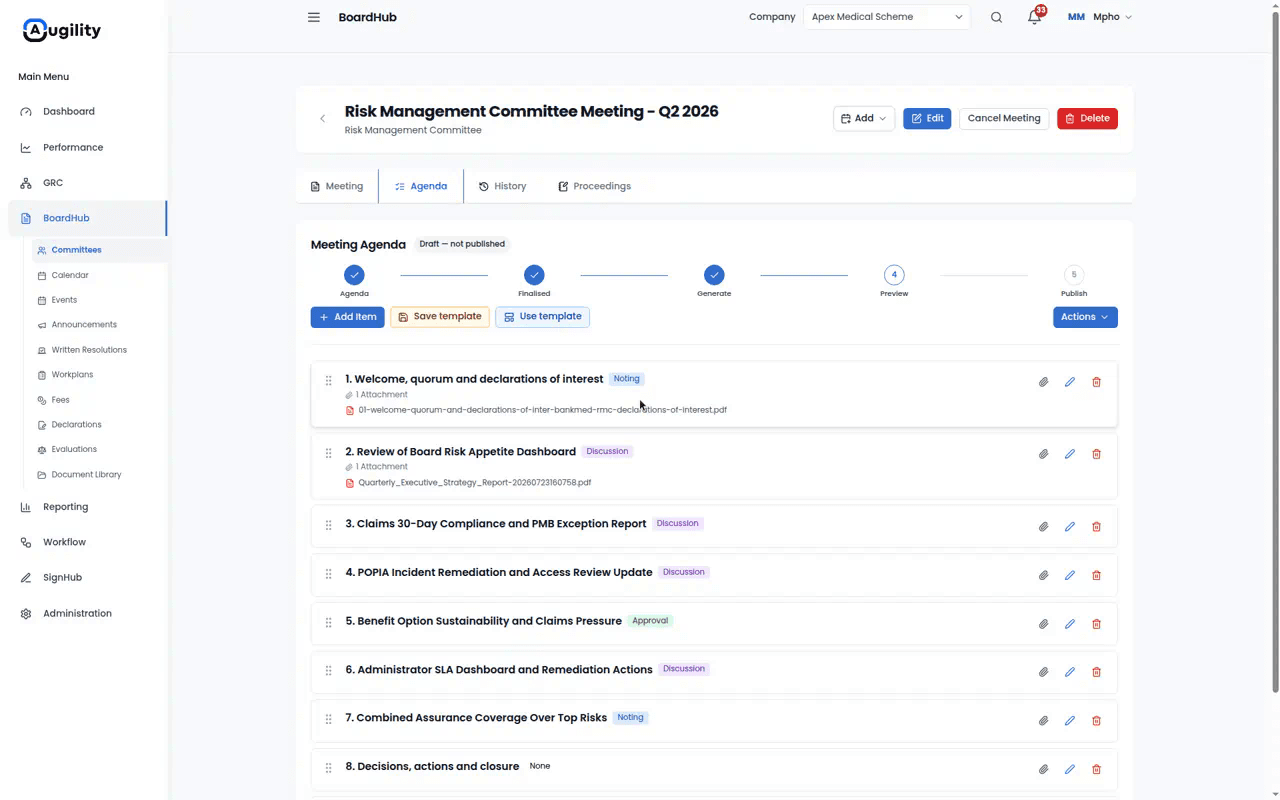Switch to the Meeting tab
The width and height of the screenshot is (1280, 800).
337,186
